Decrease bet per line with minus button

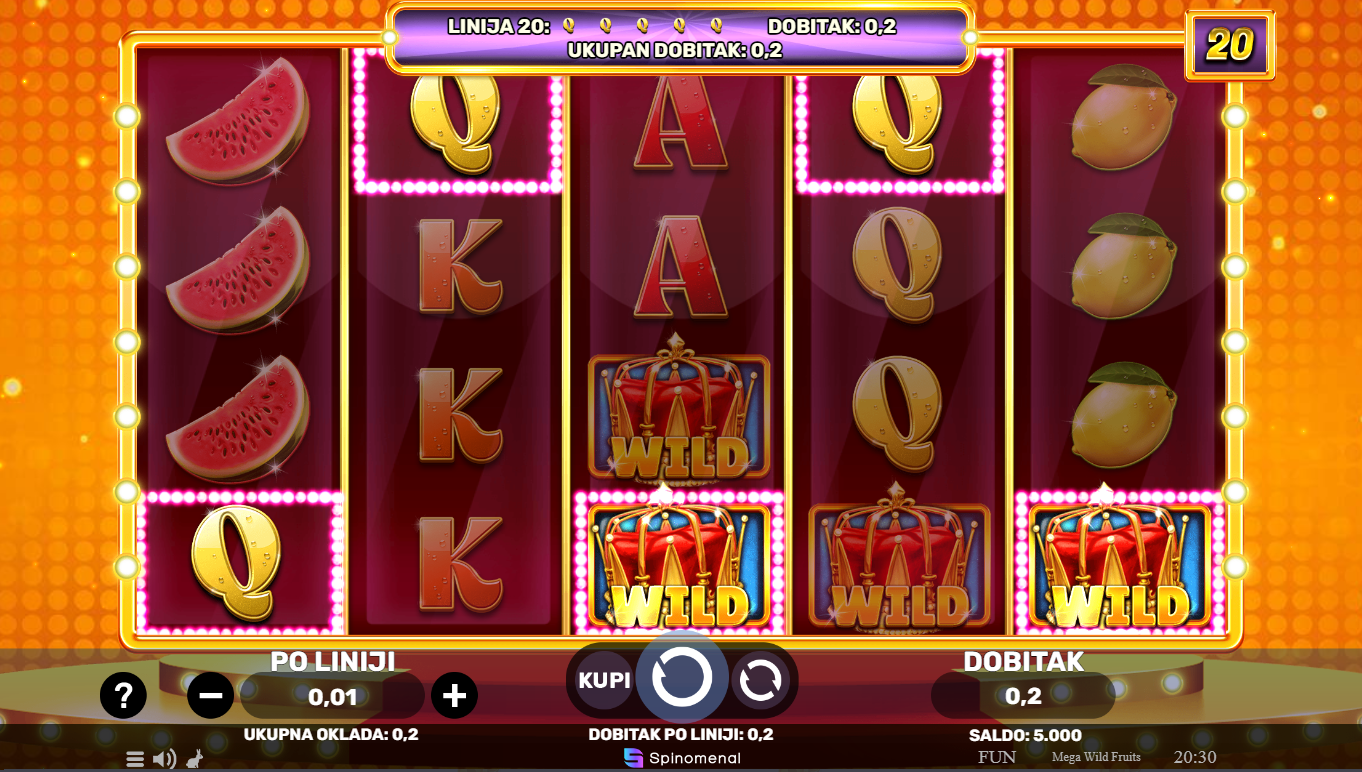(x=211, y=695)
